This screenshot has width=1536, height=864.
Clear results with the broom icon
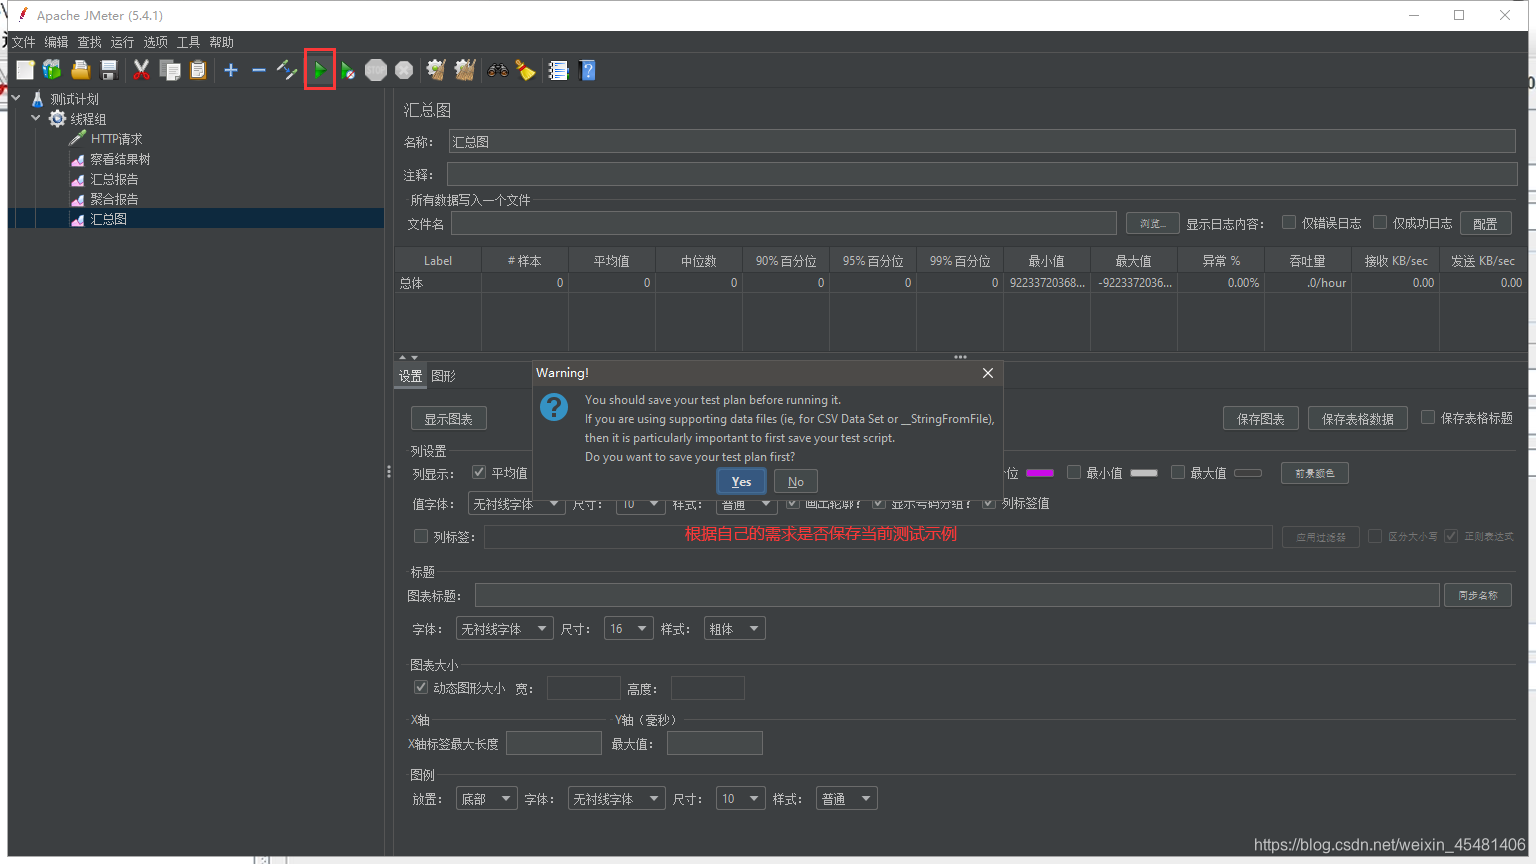point(436,70)
